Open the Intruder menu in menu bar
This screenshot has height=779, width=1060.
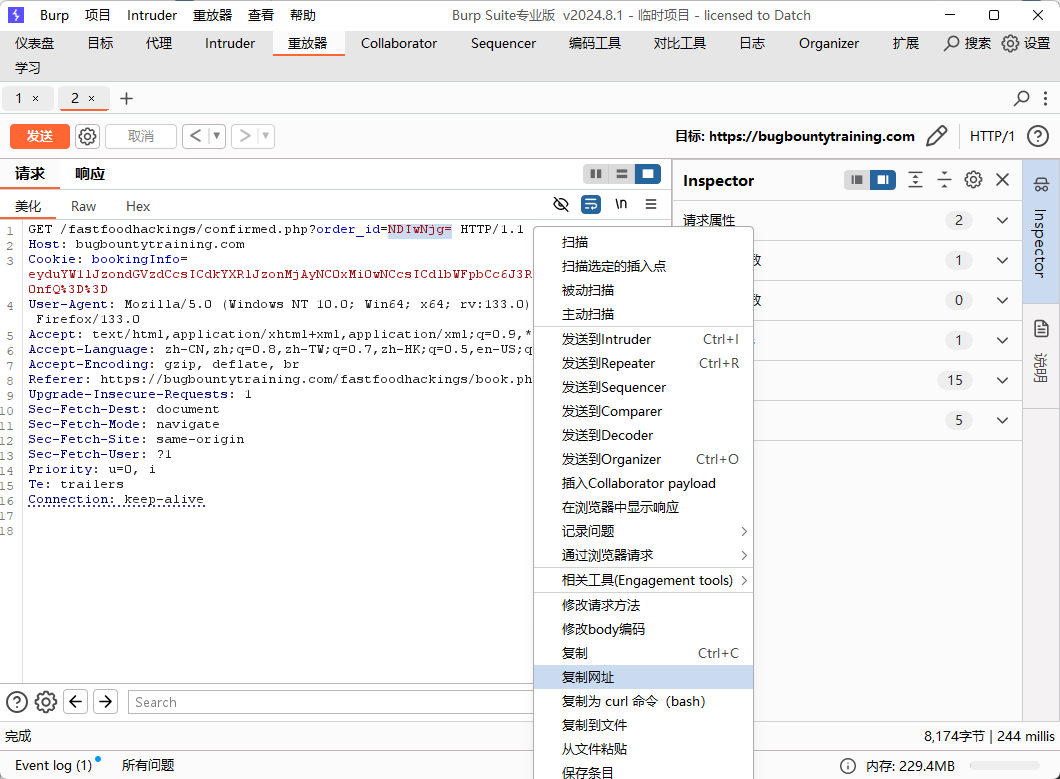pos(151,15)
